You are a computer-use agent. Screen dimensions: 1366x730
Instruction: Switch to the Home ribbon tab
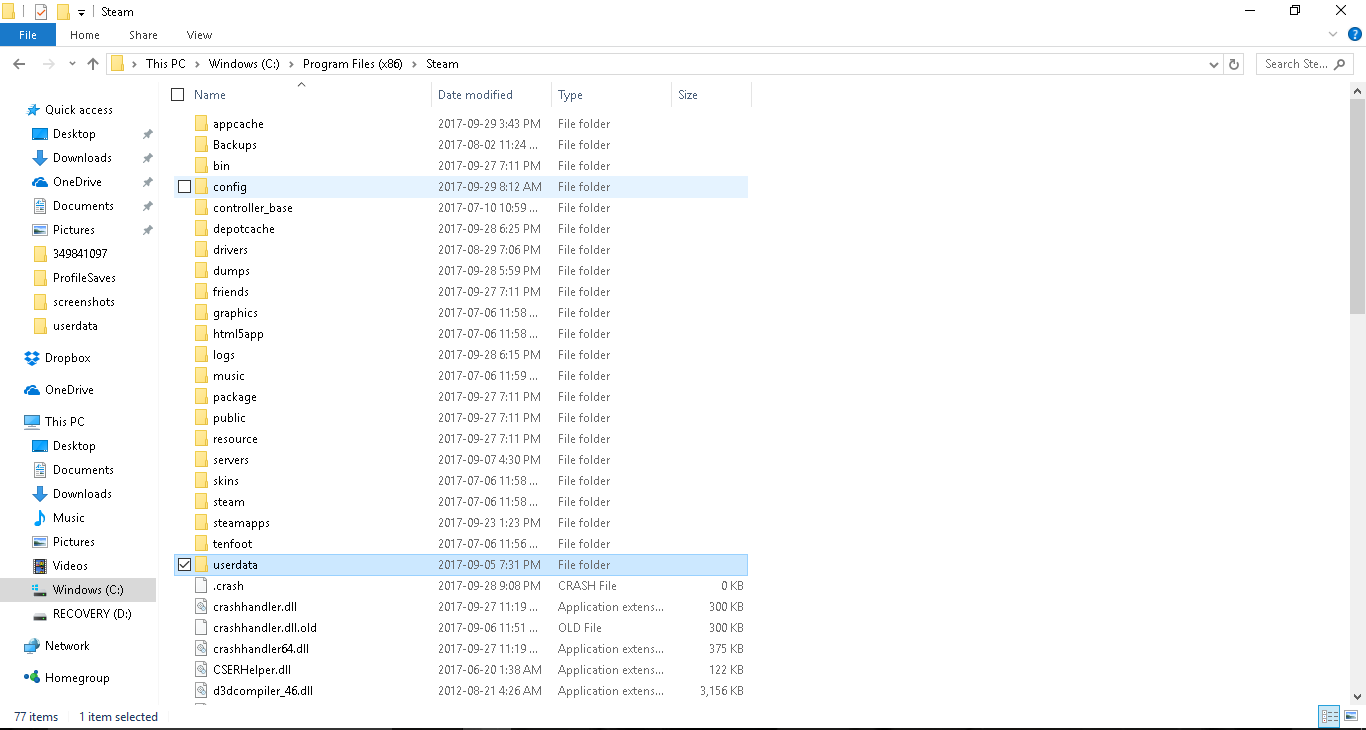coord(85,35)
